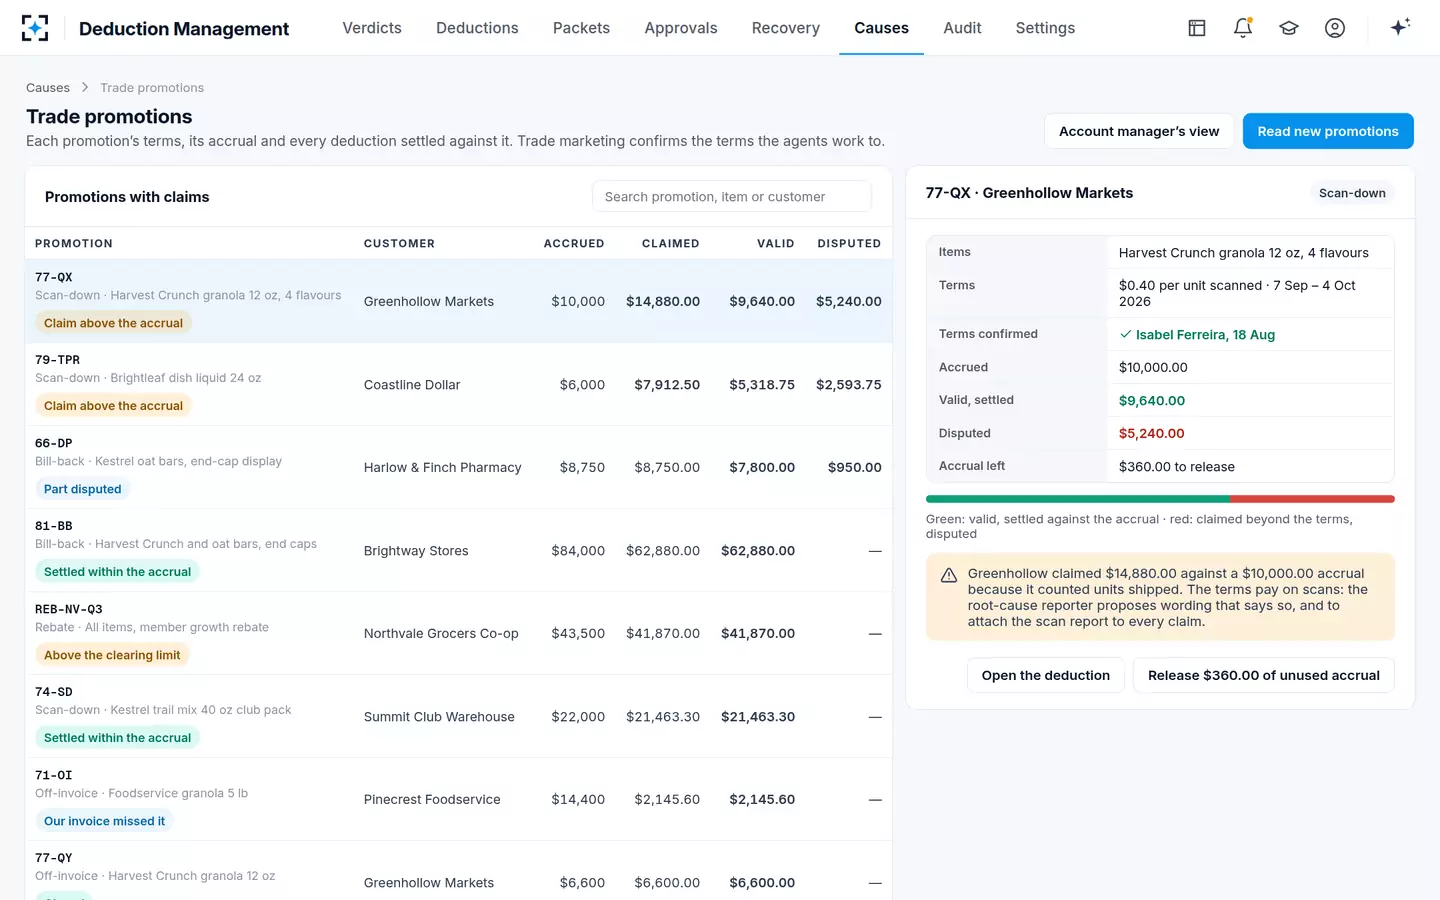Click the Promotion column header

(74, 243)
